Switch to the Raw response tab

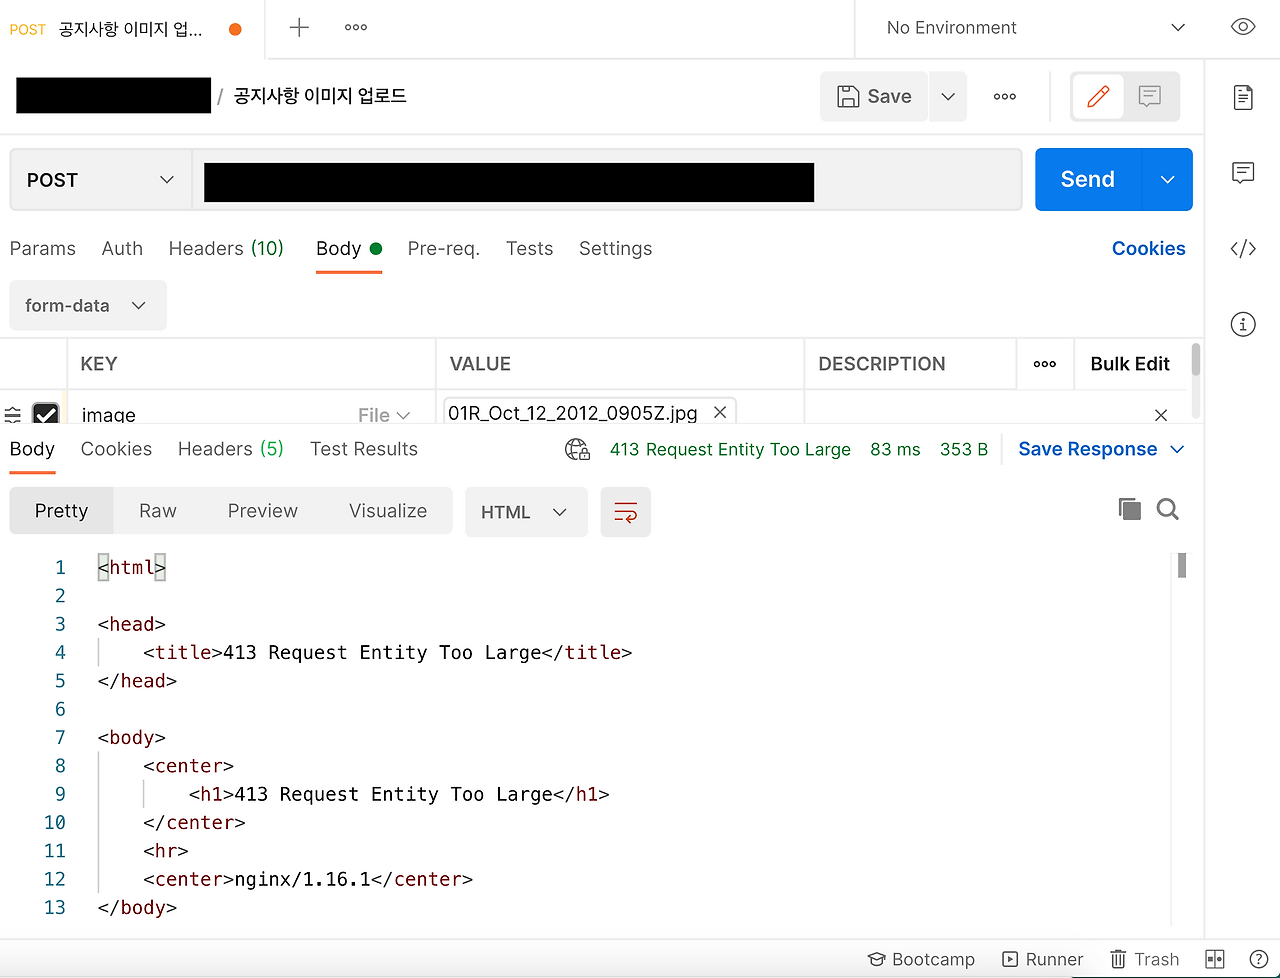[x=157, y=510]
